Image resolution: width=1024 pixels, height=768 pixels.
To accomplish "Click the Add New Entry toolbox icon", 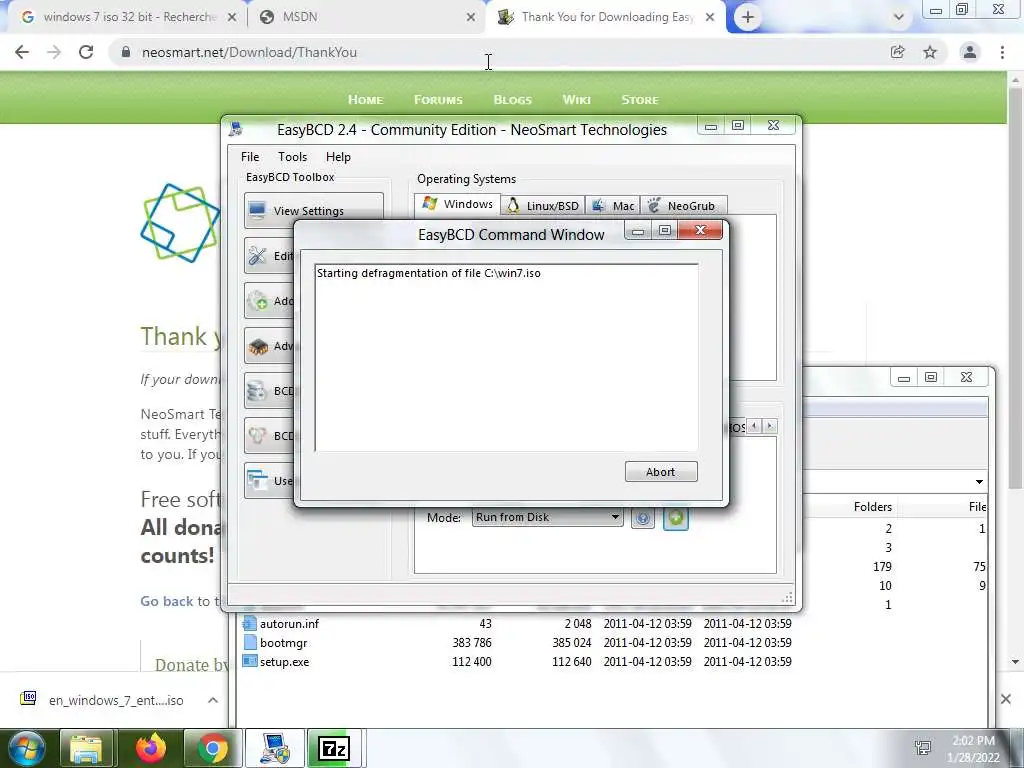I will [257, 300].
